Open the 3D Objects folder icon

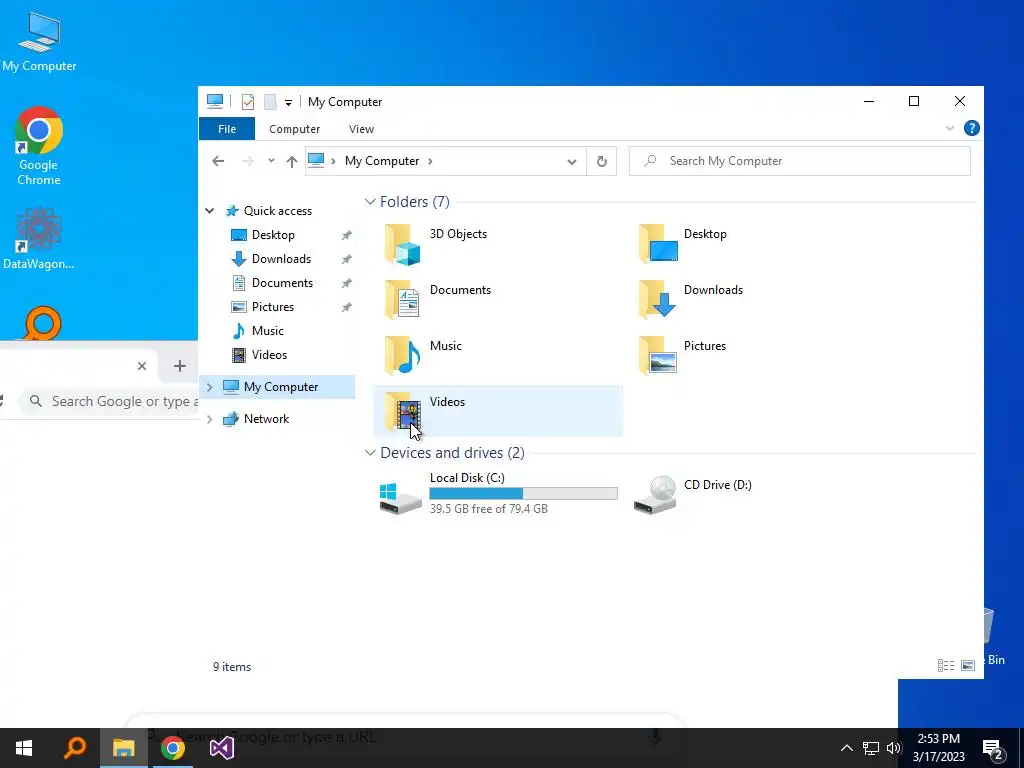tap(402, 245)
